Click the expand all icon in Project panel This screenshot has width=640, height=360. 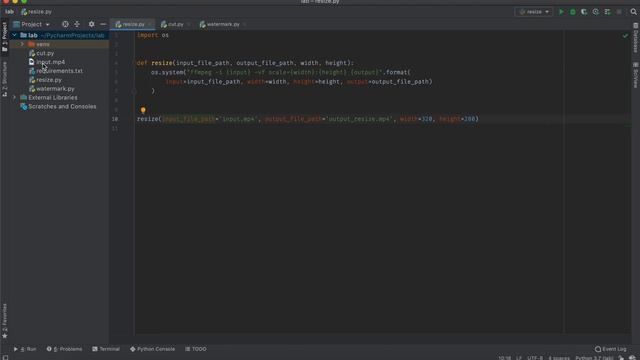77,24
